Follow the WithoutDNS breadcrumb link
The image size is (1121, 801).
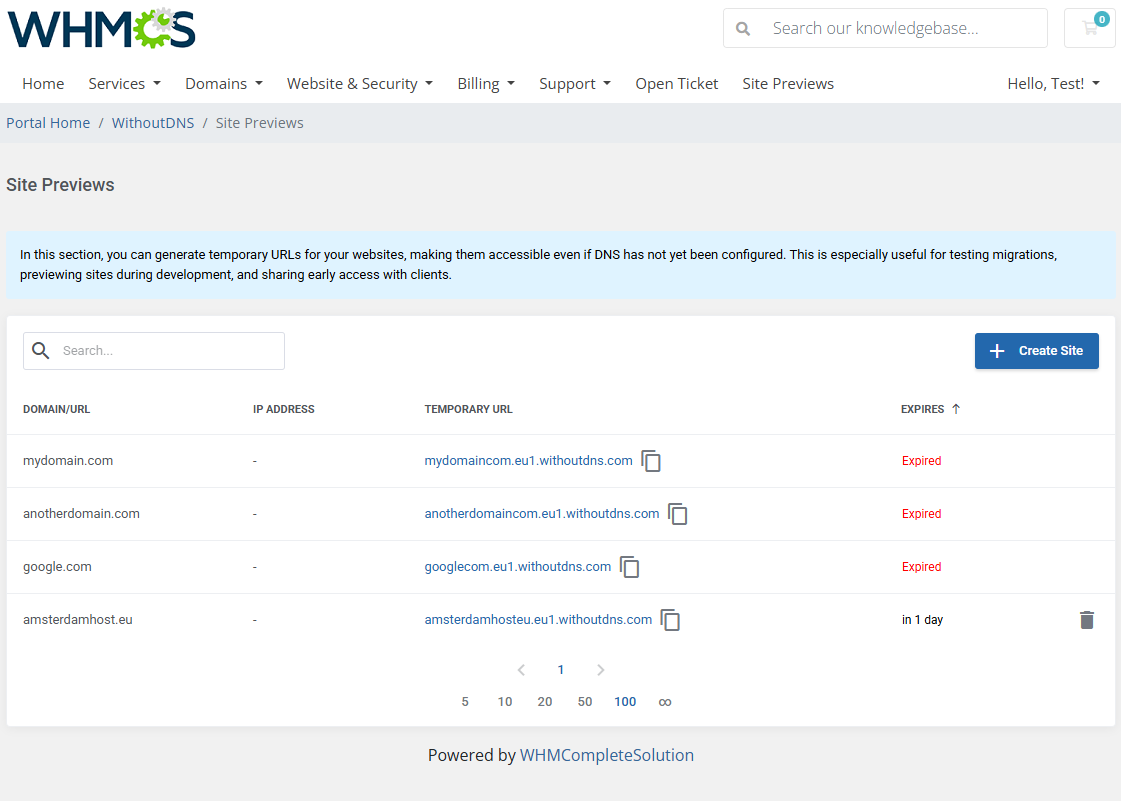click(153, 123)
